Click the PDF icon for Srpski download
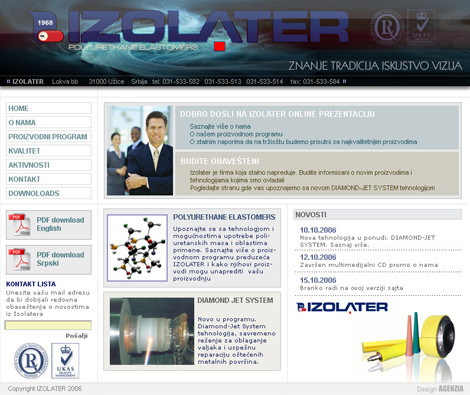The image size is (470, 395). coord(20,259)
